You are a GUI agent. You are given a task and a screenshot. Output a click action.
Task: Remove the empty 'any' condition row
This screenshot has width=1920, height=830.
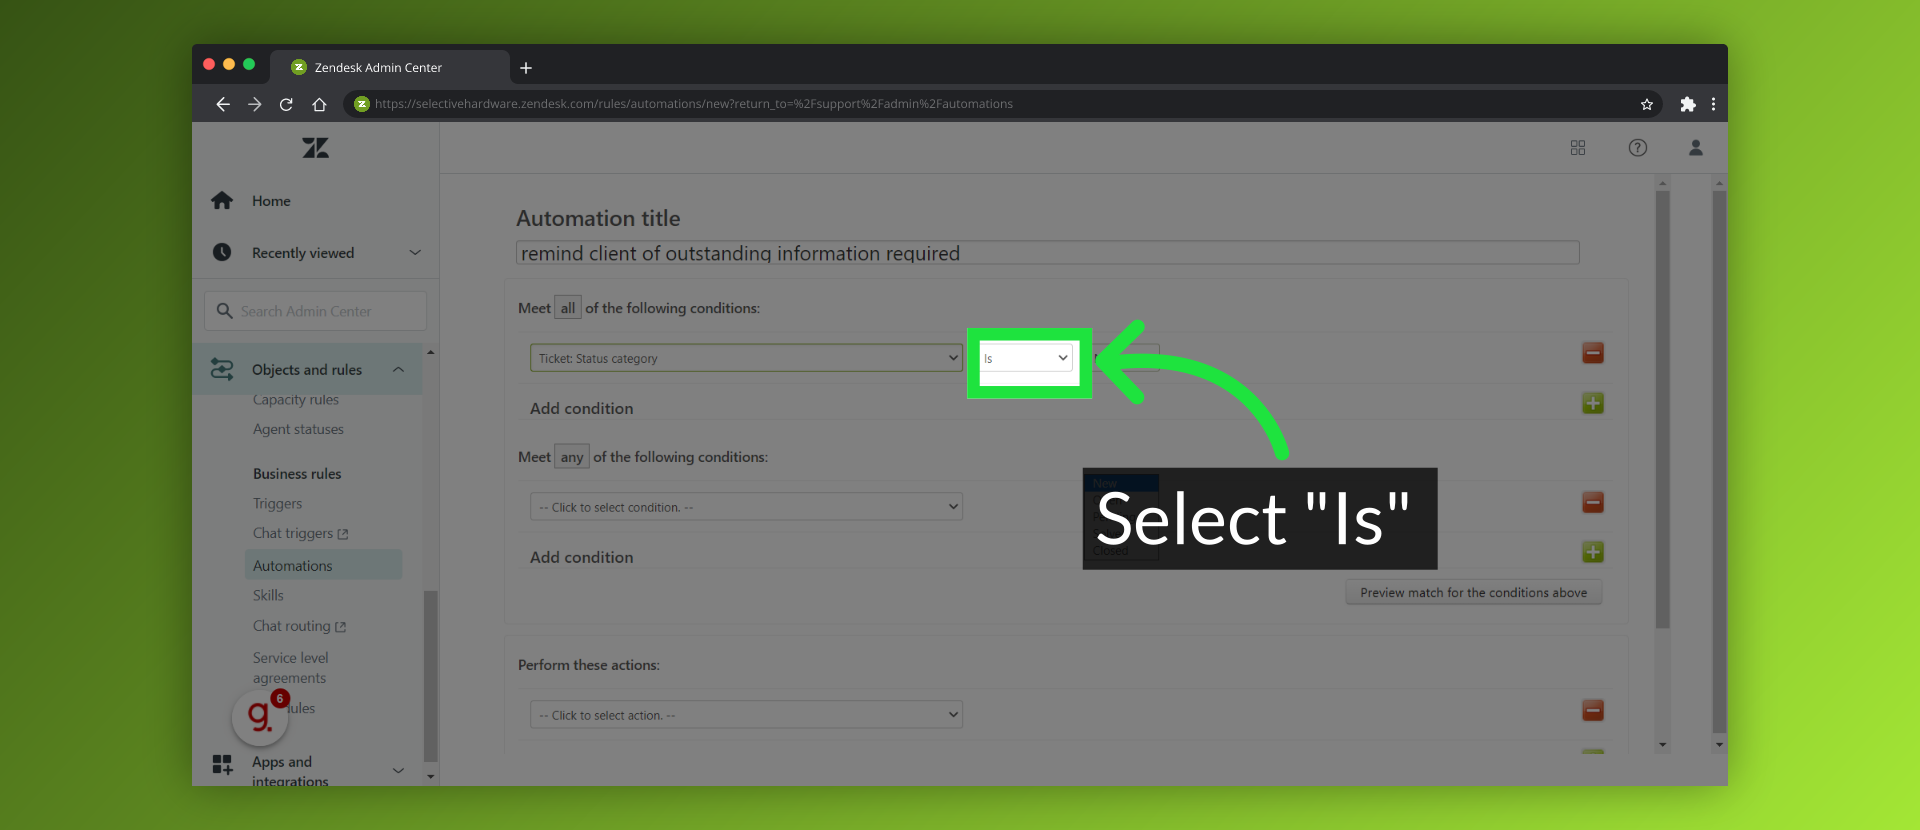tap(1593, 502)
